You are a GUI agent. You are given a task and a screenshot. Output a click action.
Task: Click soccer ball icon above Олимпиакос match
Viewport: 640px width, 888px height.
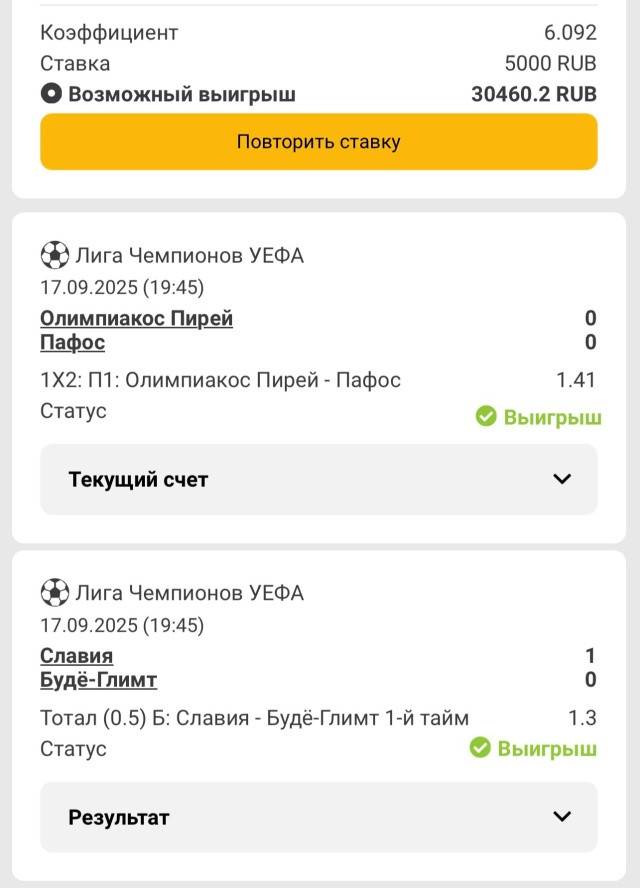55,255
